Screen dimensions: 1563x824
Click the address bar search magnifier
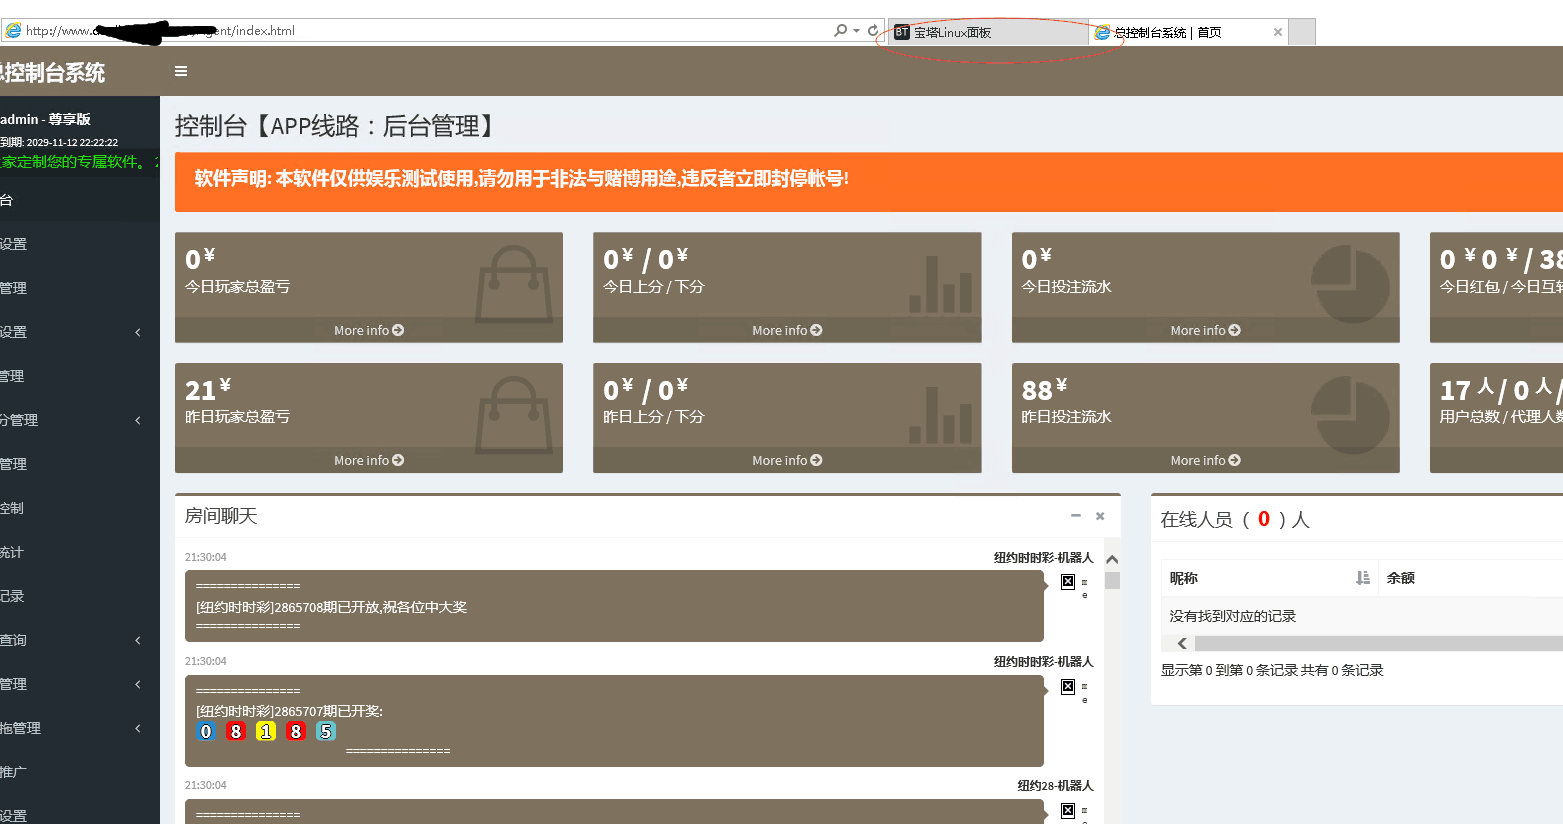(x=841, y=31)
